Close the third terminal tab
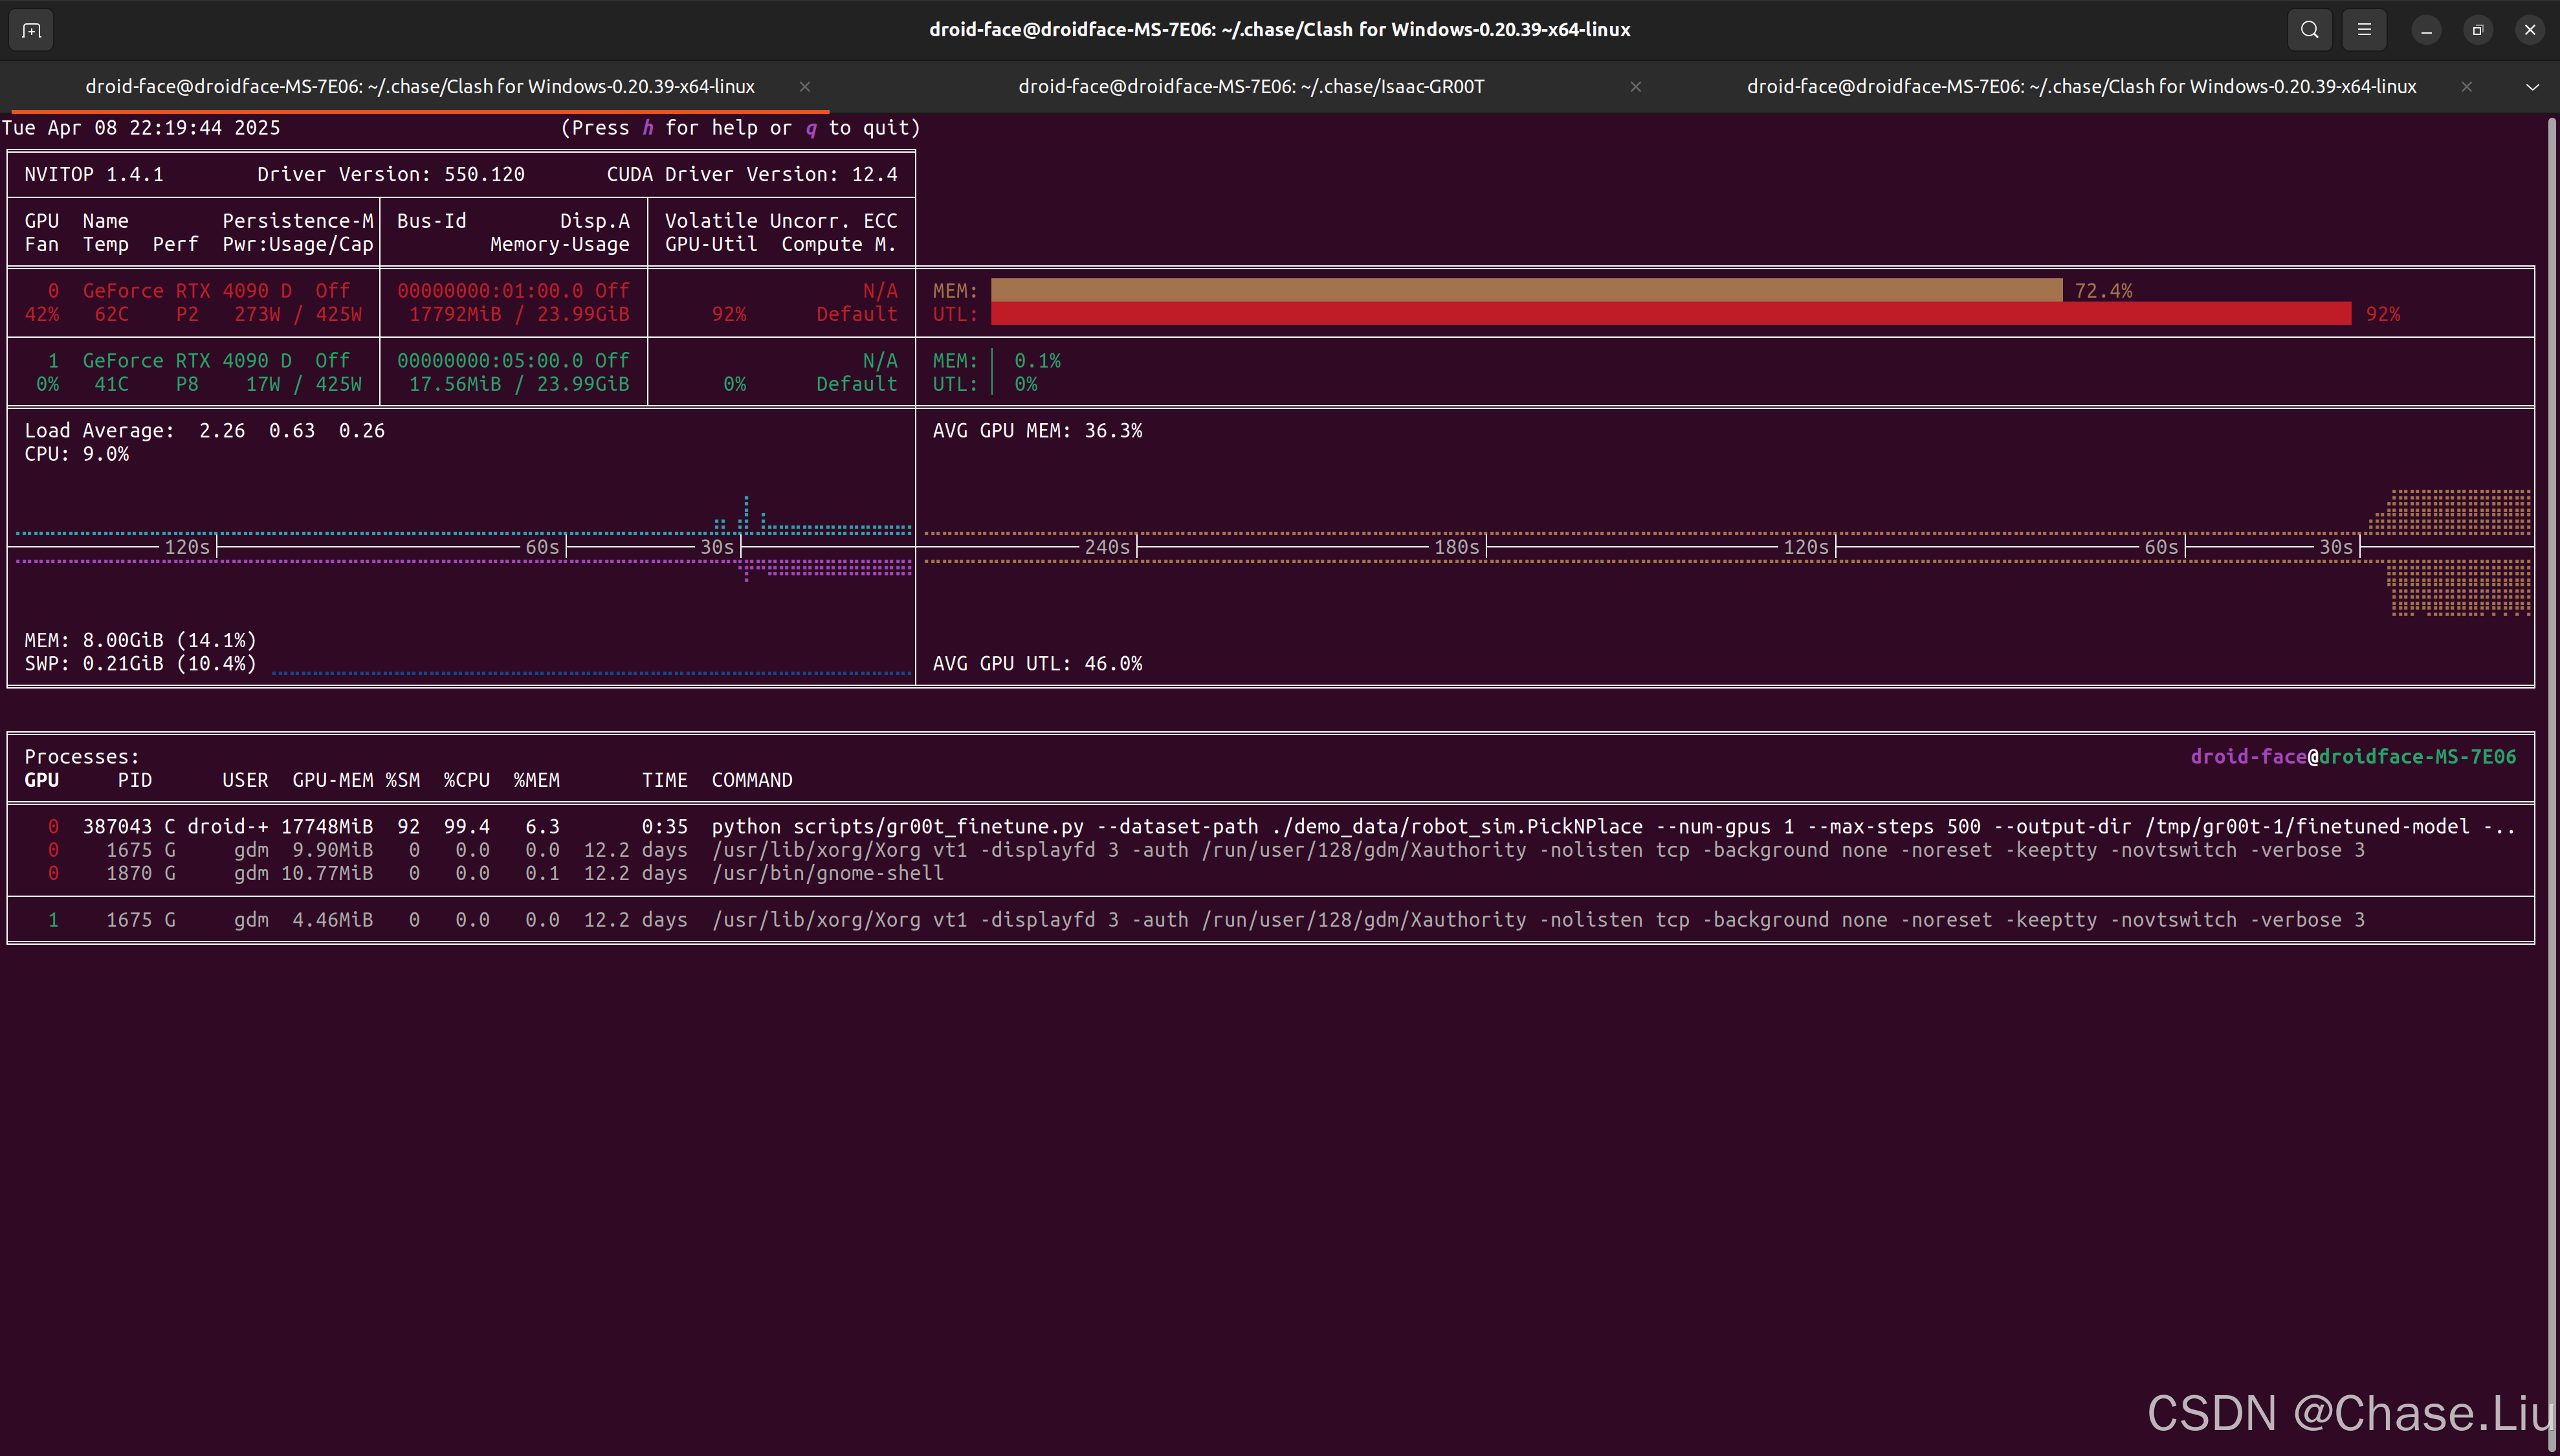 tap(2467, 87)
